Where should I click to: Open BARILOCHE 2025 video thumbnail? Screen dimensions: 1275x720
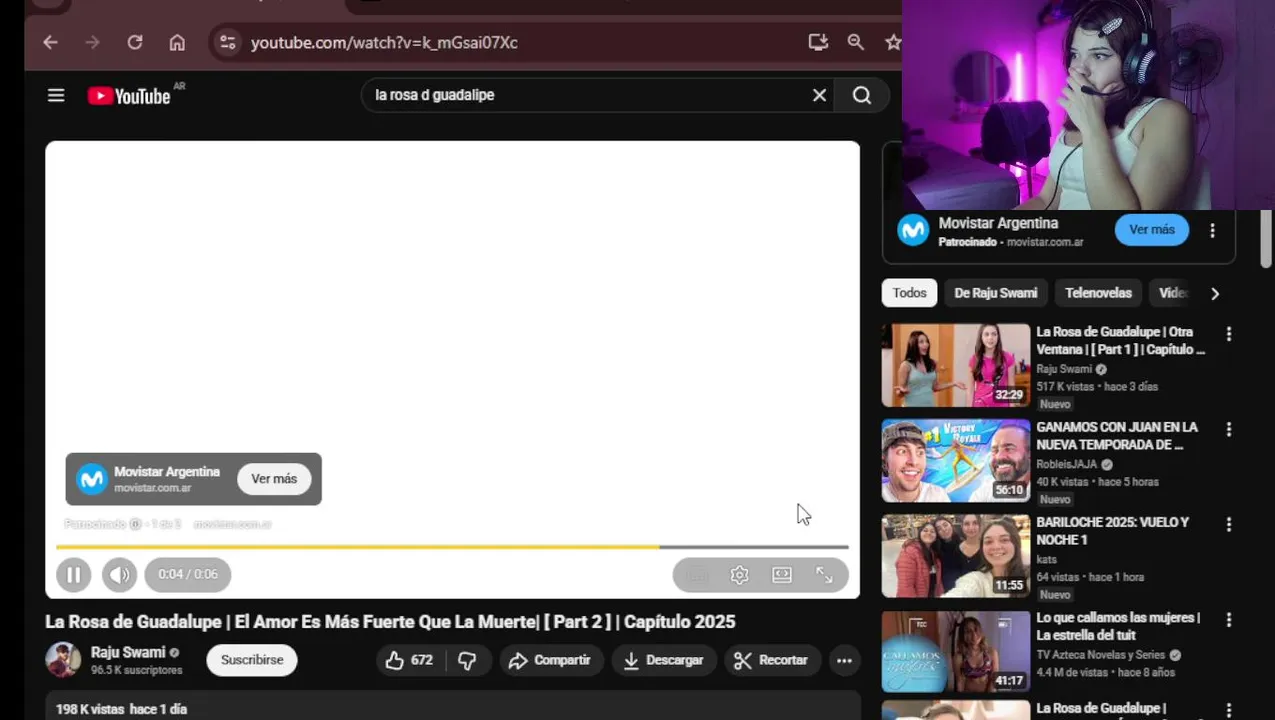(956, 556)
